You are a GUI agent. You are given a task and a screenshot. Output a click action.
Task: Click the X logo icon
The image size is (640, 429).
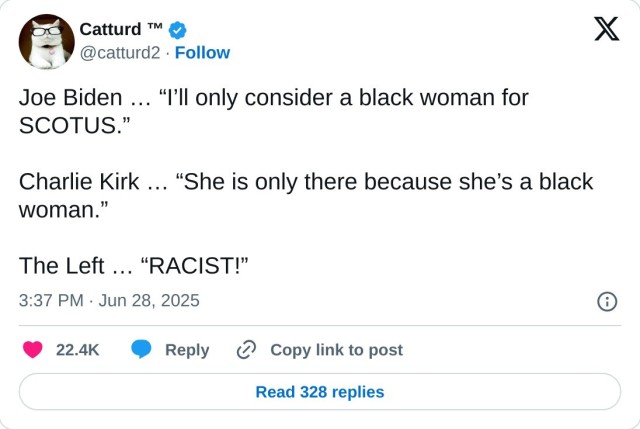[x=606, y=30]
